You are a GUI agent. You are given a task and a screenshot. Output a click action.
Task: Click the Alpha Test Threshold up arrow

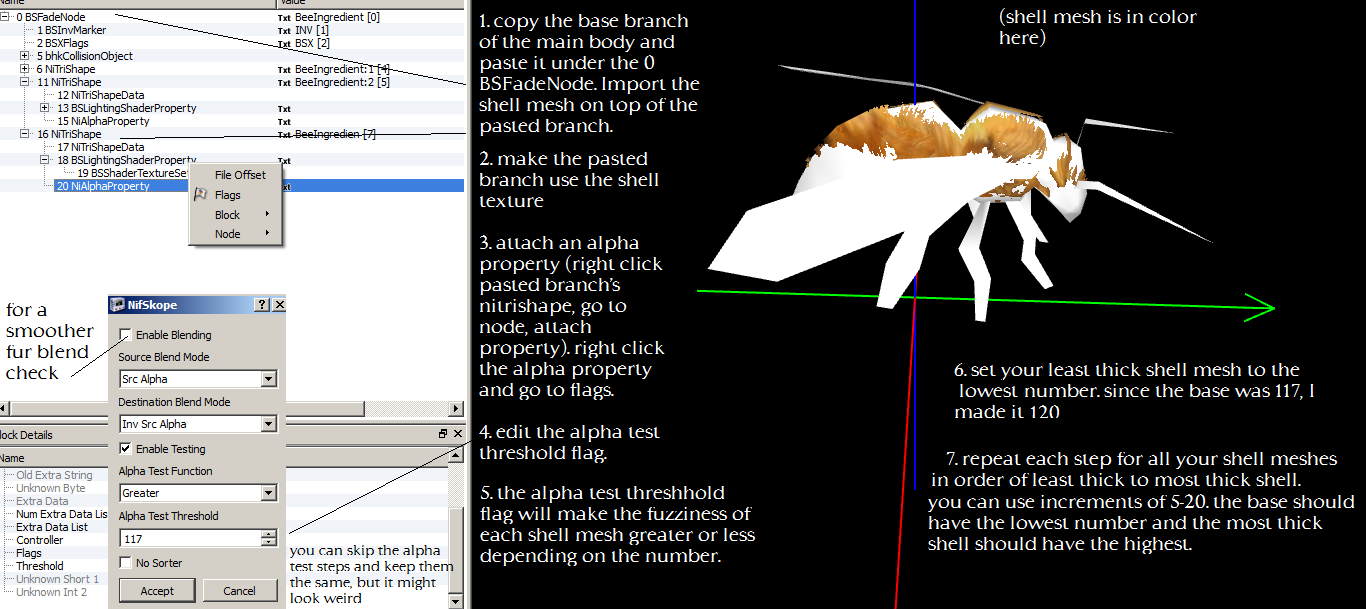pos(268,534)
